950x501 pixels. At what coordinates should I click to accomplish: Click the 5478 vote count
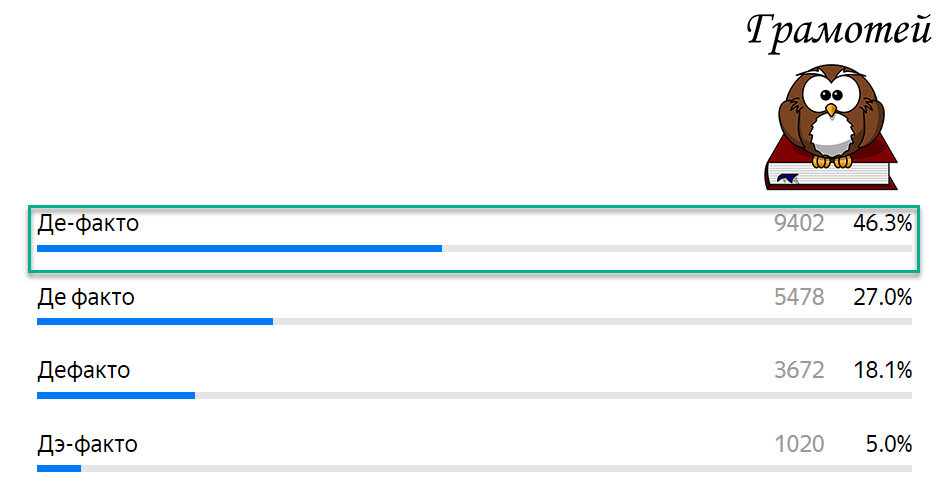click(799, 297)
